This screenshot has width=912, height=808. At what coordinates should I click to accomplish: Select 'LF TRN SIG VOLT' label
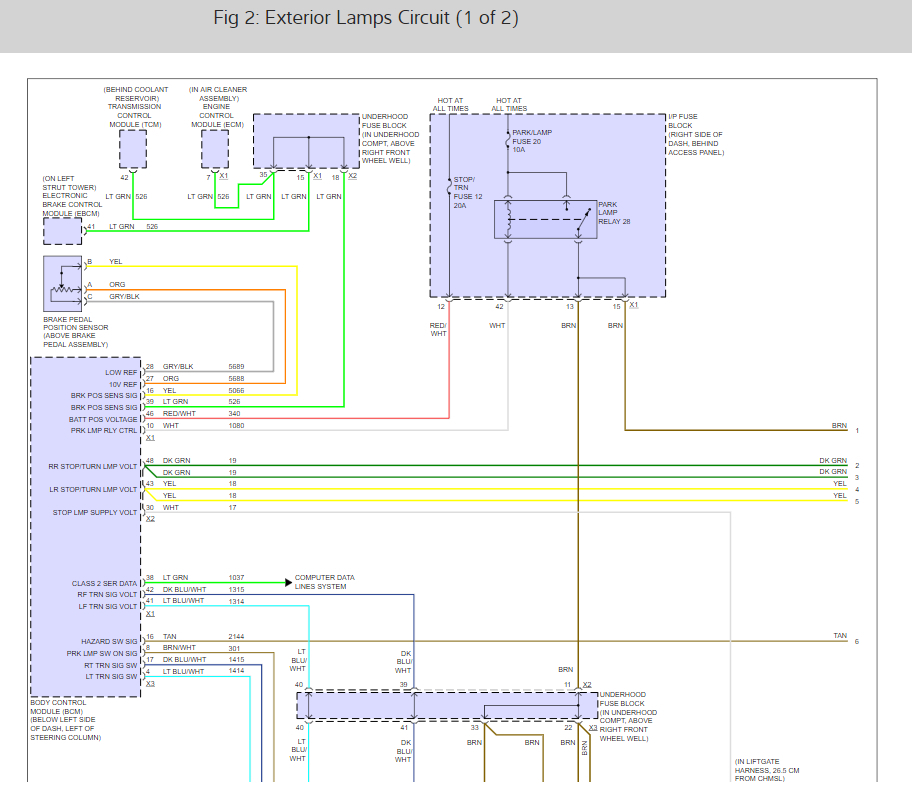(x=108, y=606)
